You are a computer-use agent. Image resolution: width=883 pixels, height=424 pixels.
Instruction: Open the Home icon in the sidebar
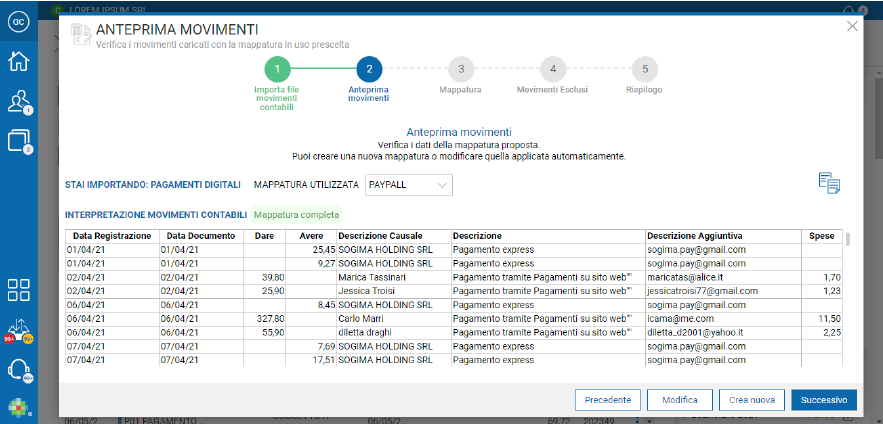tap(19, 60)
